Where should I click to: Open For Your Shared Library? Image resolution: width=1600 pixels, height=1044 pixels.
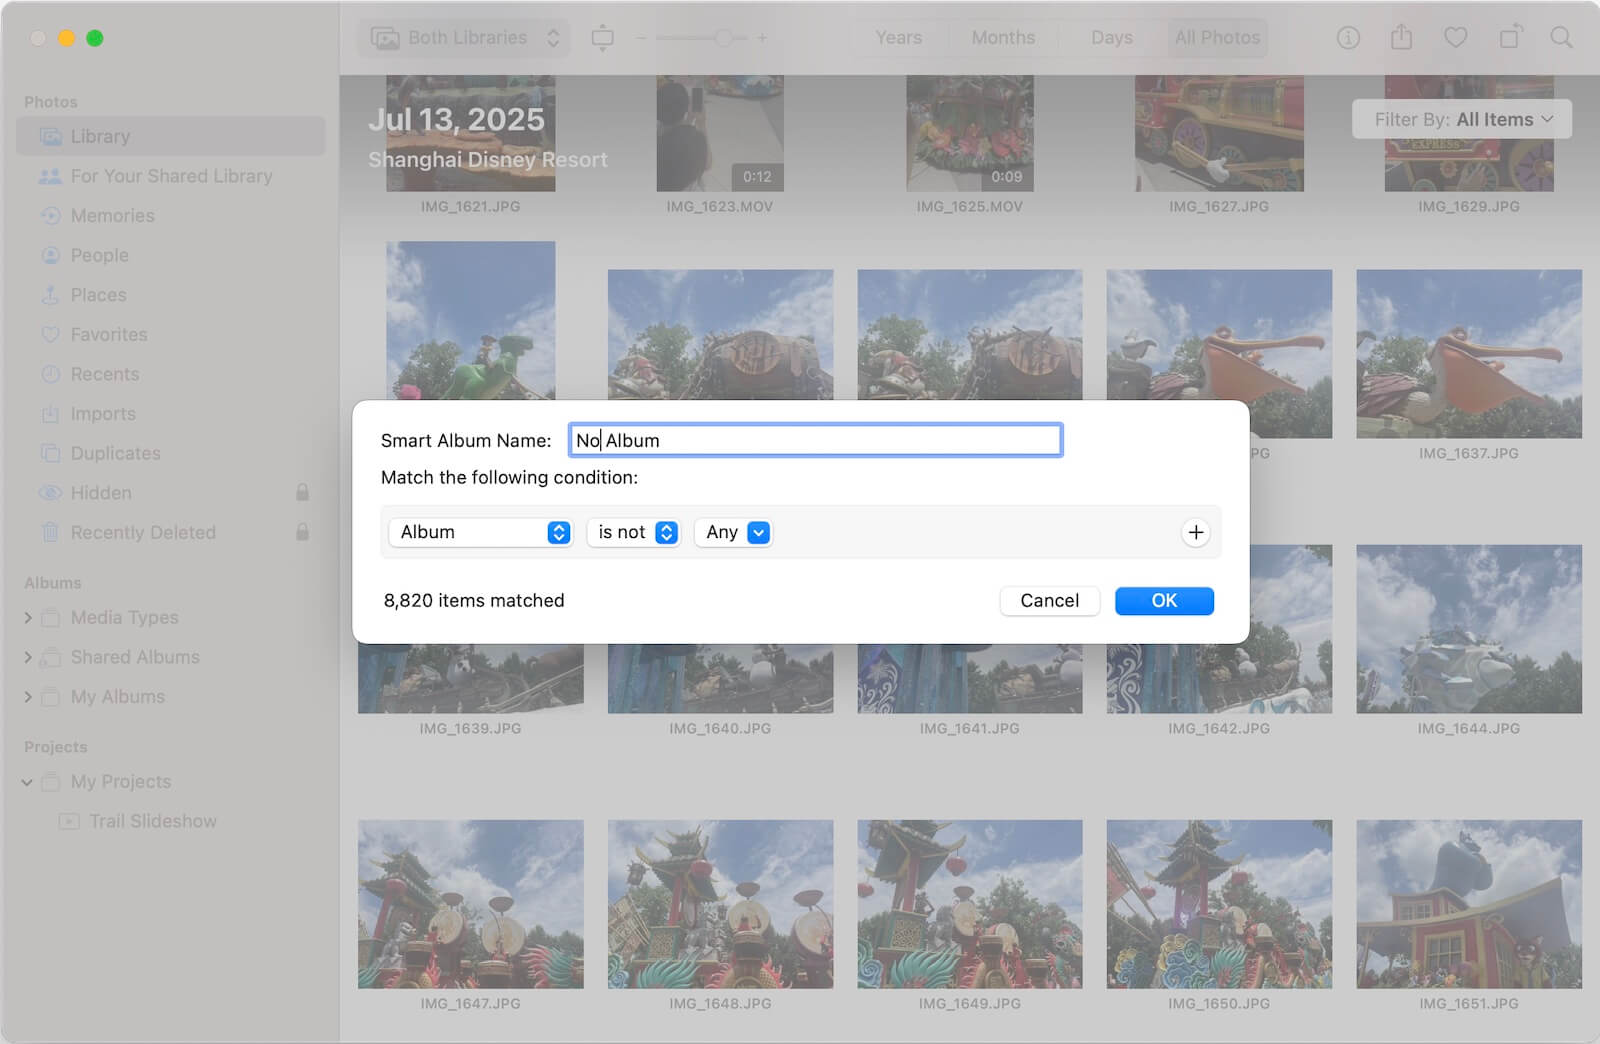171,176
